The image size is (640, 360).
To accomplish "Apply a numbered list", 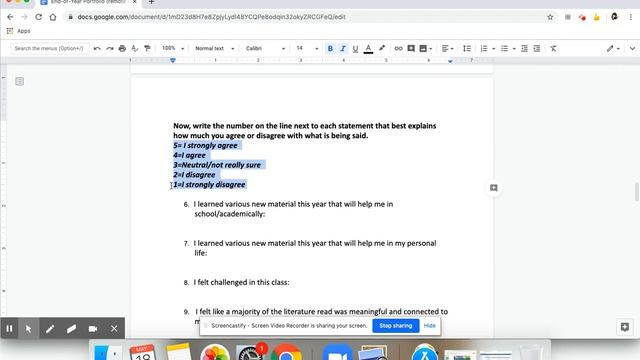I will click(484, 49).
